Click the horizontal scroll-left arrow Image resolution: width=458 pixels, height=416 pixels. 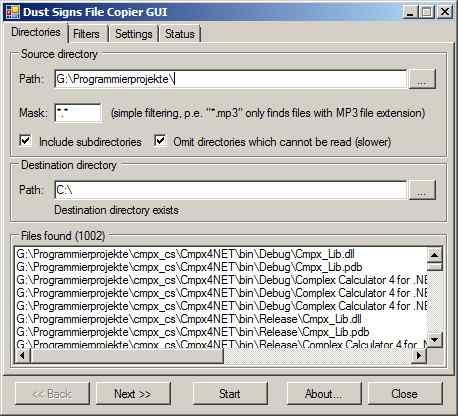coord(23,356)
